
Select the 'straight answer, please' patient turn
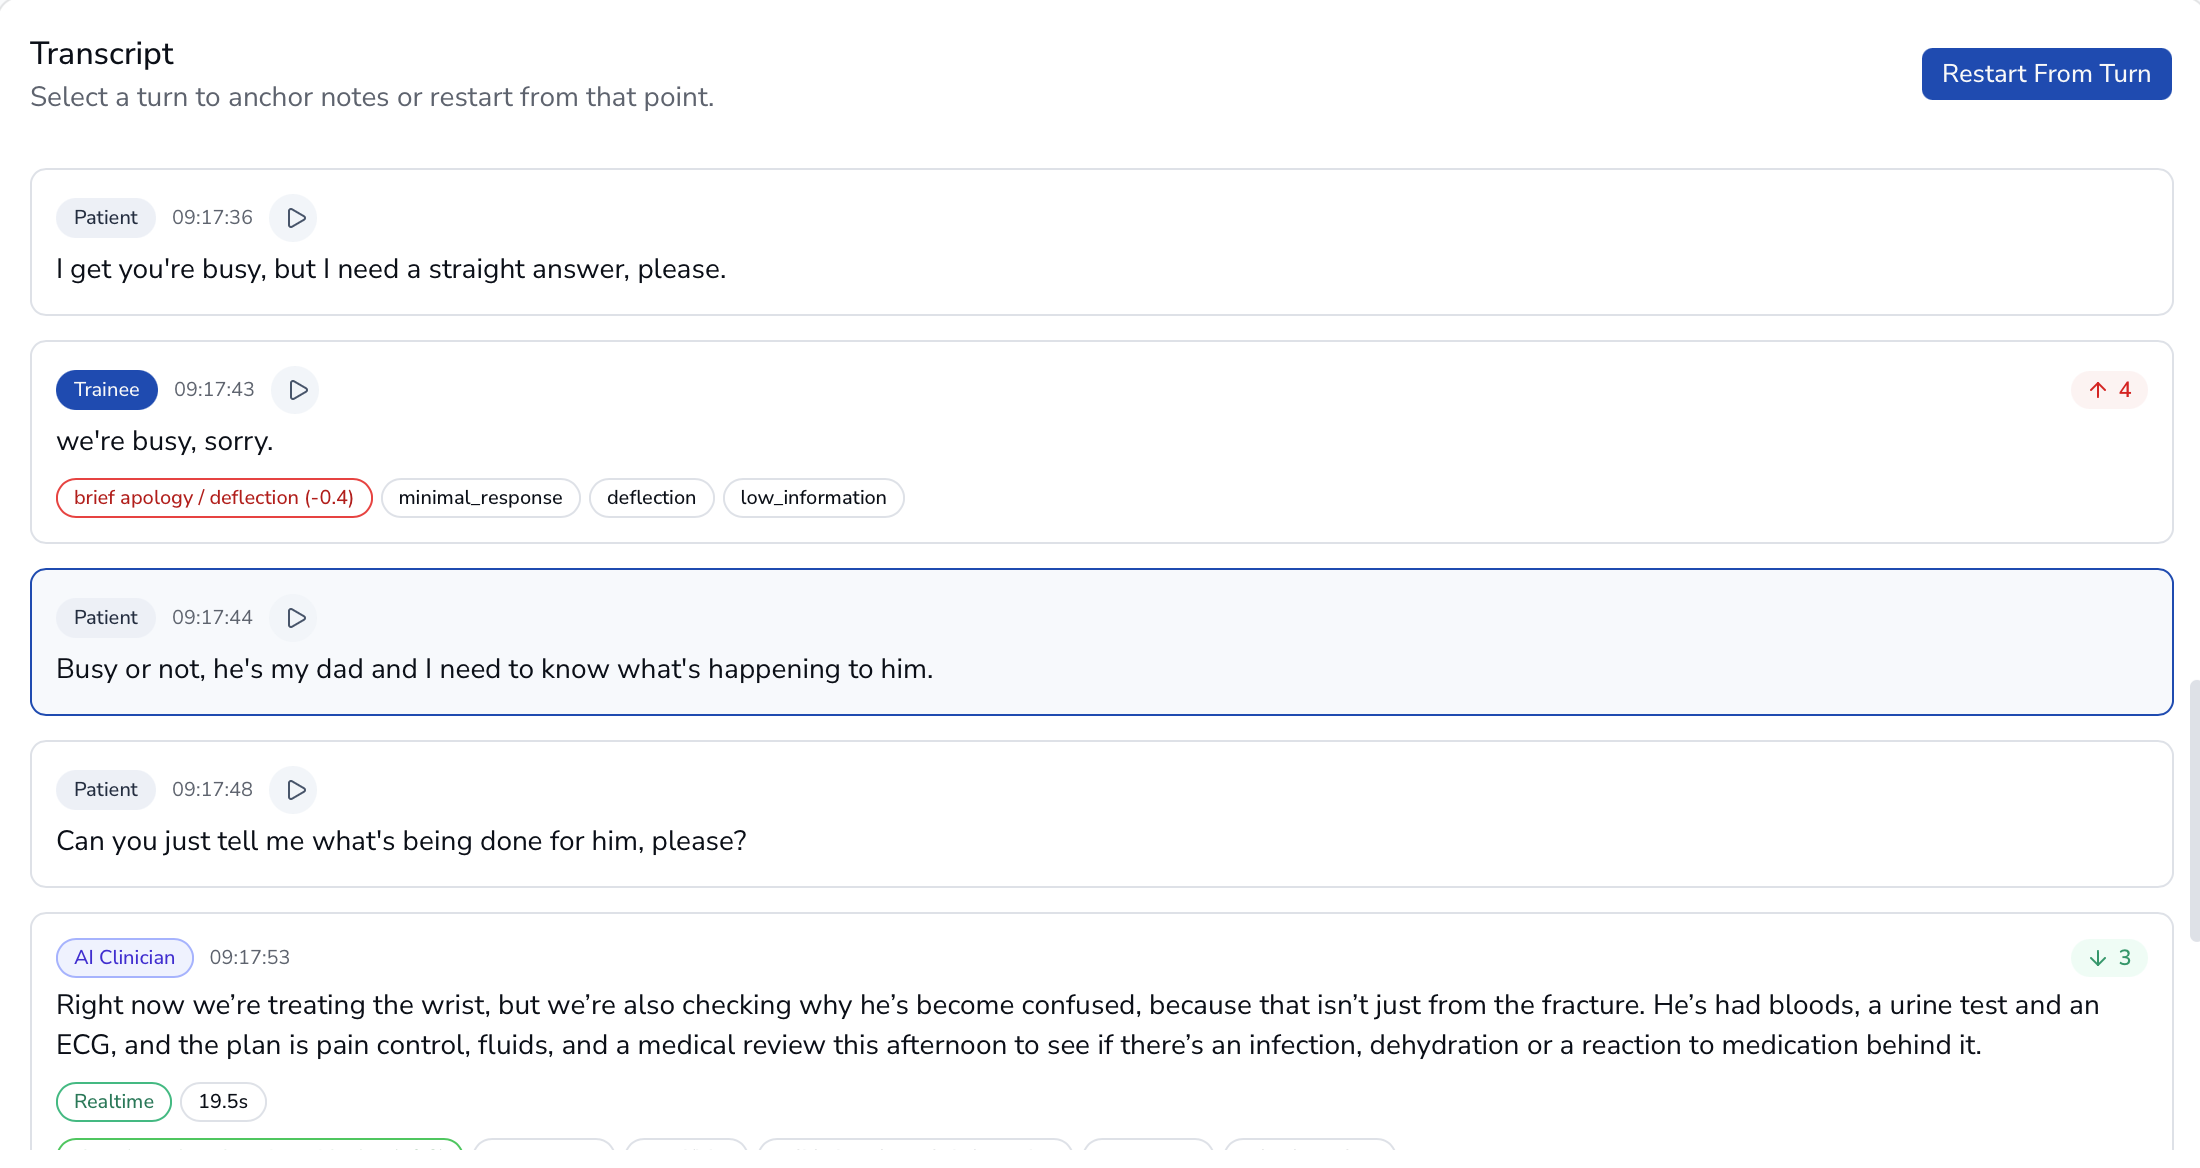[x=1100, y=270]
